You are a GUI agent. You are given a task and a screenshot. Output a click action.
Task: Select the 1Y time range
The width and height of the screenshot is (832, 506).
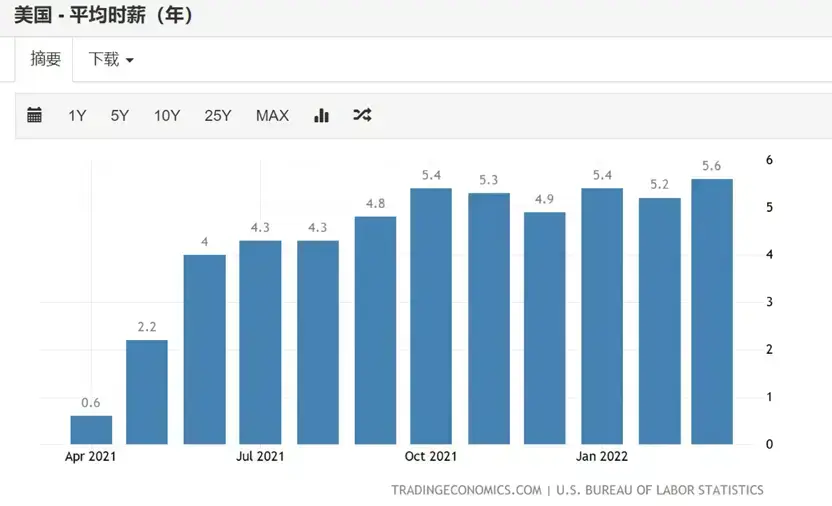tap(77, 116)
